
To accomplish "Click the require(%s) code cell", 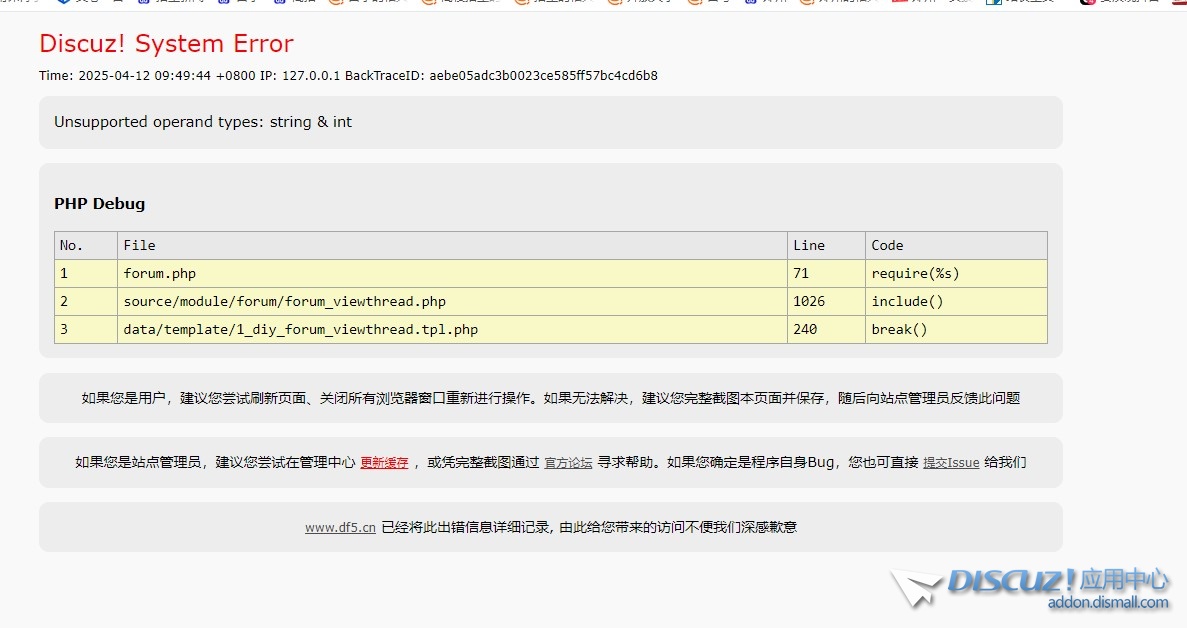I will [x=915, y=273].
